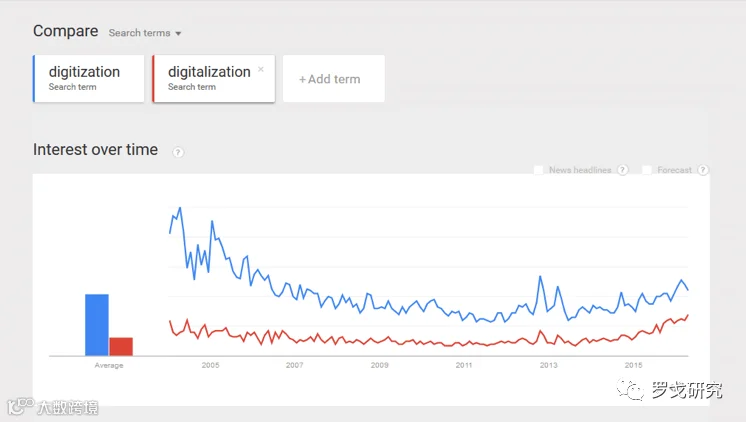Click the Average label under bars

point(109,365)
